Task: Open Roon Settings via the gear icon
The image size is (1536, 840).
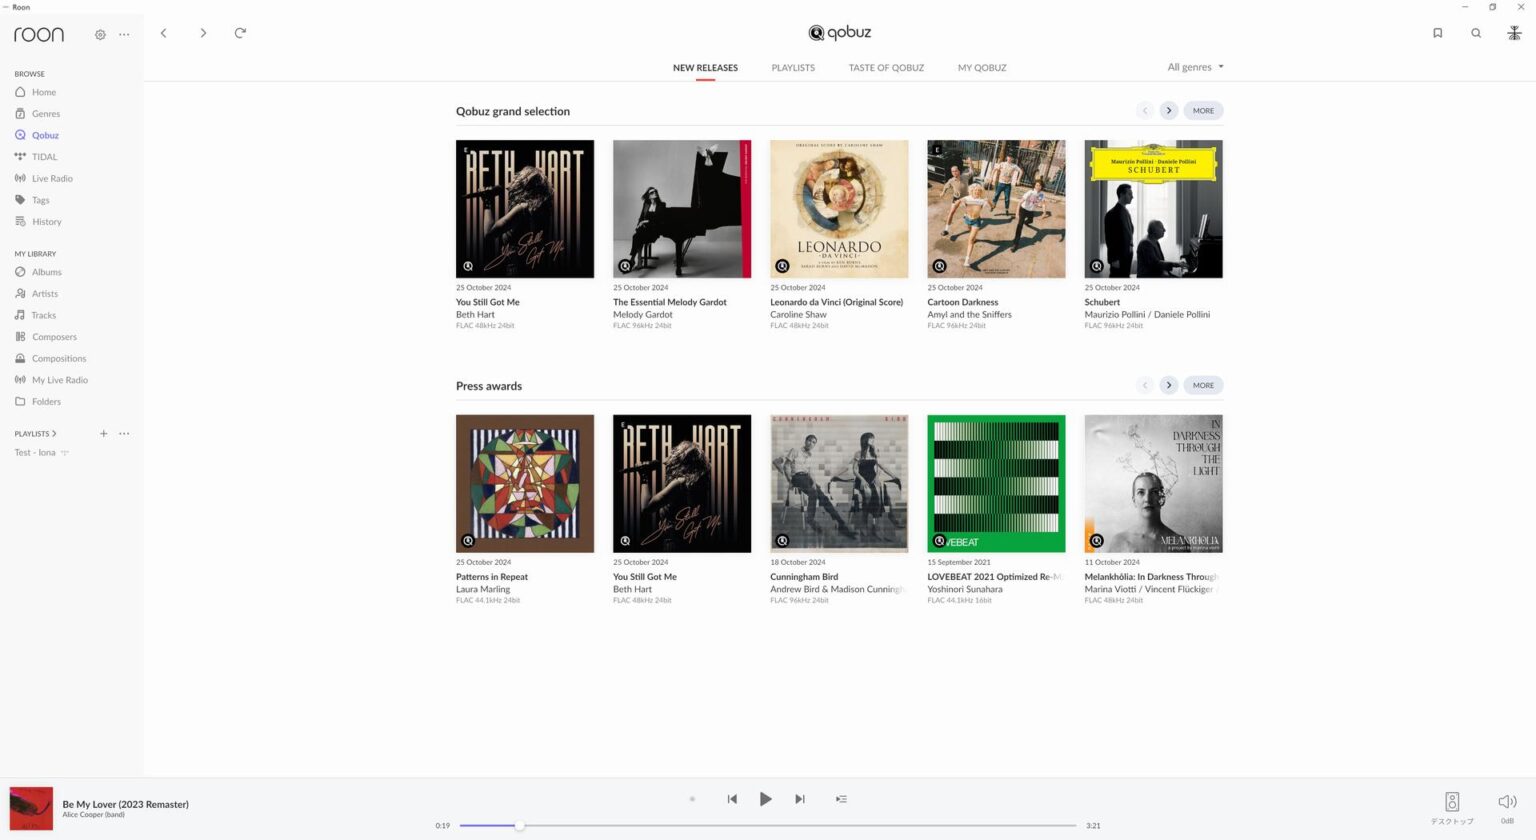Action: click(x=100, y=34)
